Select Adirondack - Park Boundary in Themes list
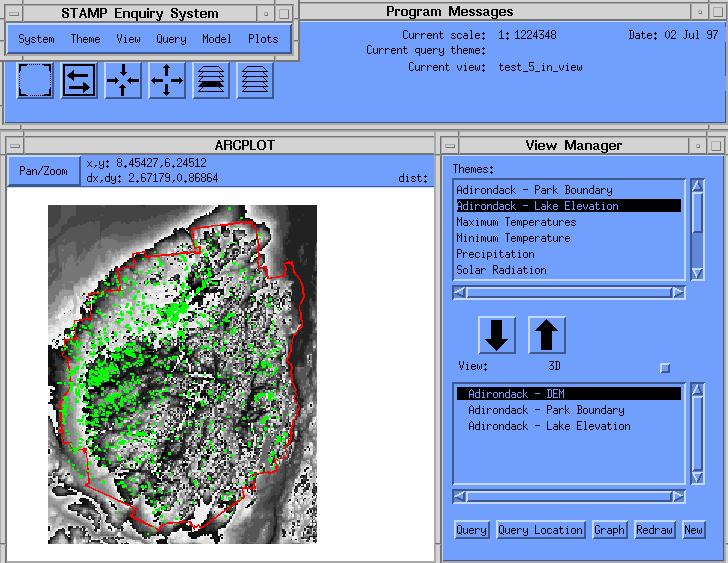This screenshot has height=563, width=728. 568,190
